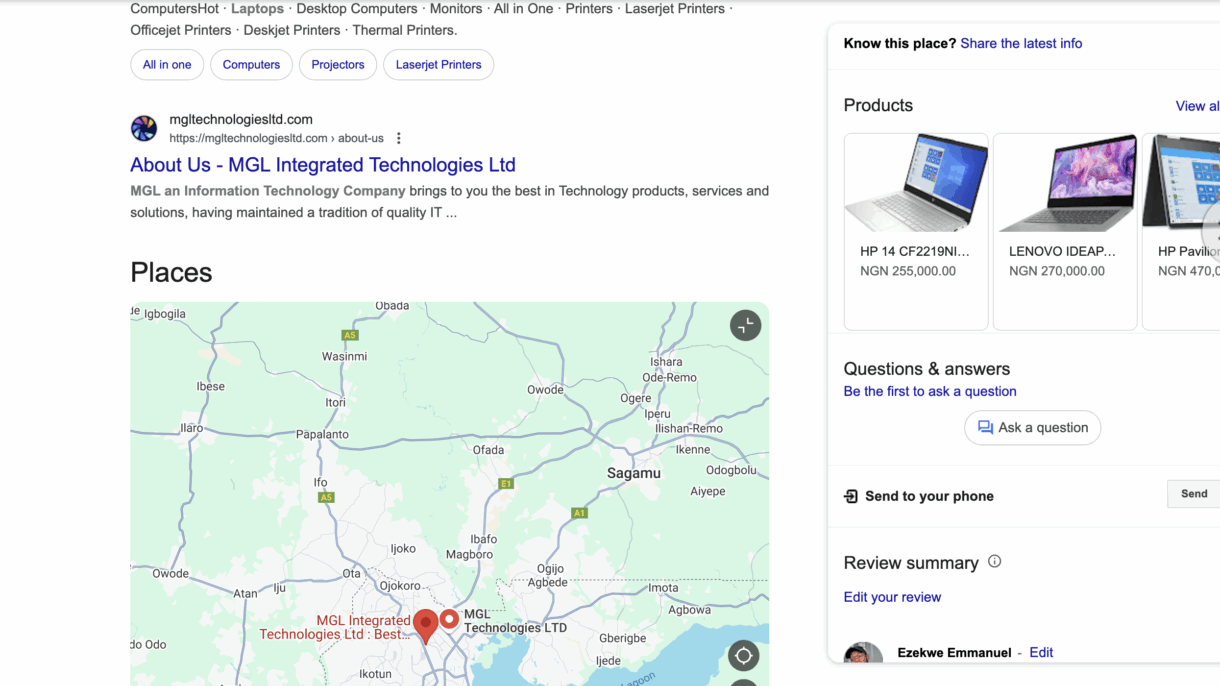
Task: Click the Products heading in the side panel
Action: tap(878, 106)
